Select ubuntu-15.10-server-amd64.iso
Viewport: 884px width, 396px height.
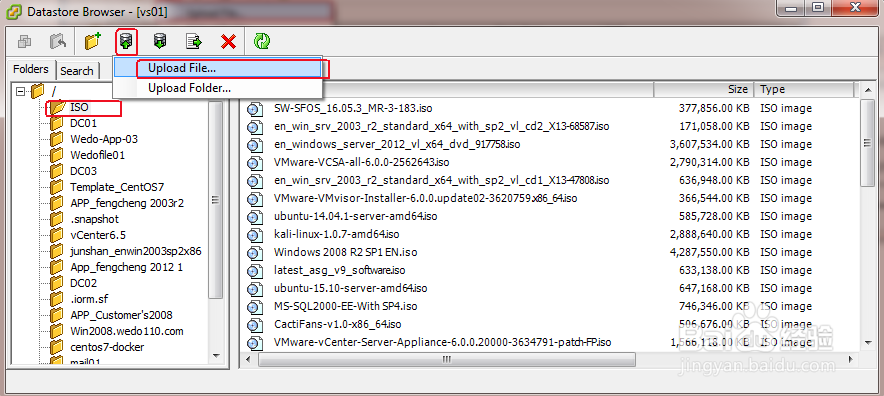[351, 288]
